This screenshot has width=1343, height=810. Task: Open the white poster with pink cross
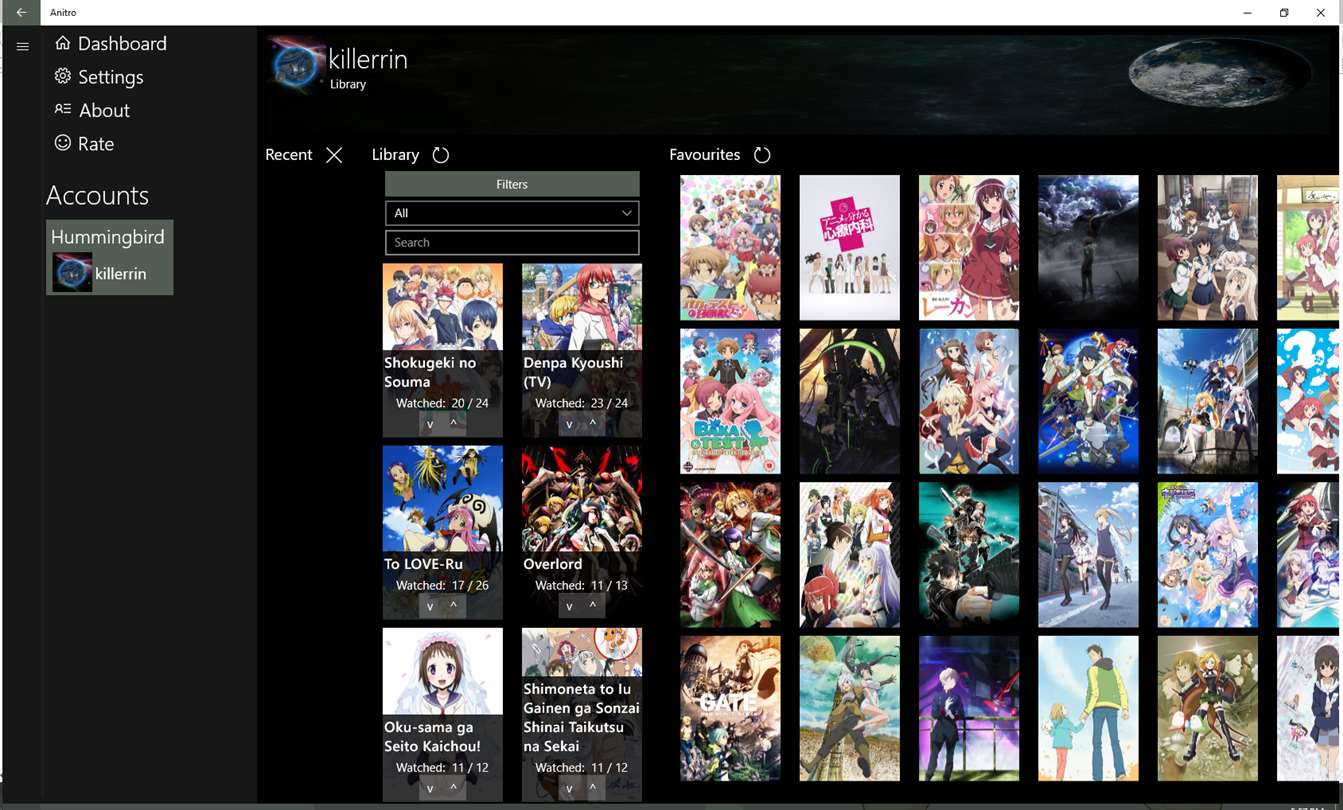coord(850,248)
